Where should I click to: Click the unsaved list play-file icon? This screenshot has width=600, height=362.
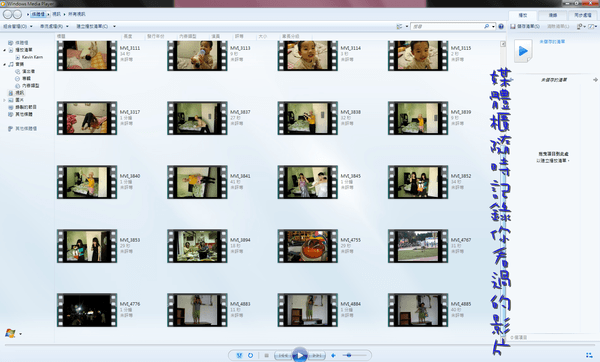point(523,51)
